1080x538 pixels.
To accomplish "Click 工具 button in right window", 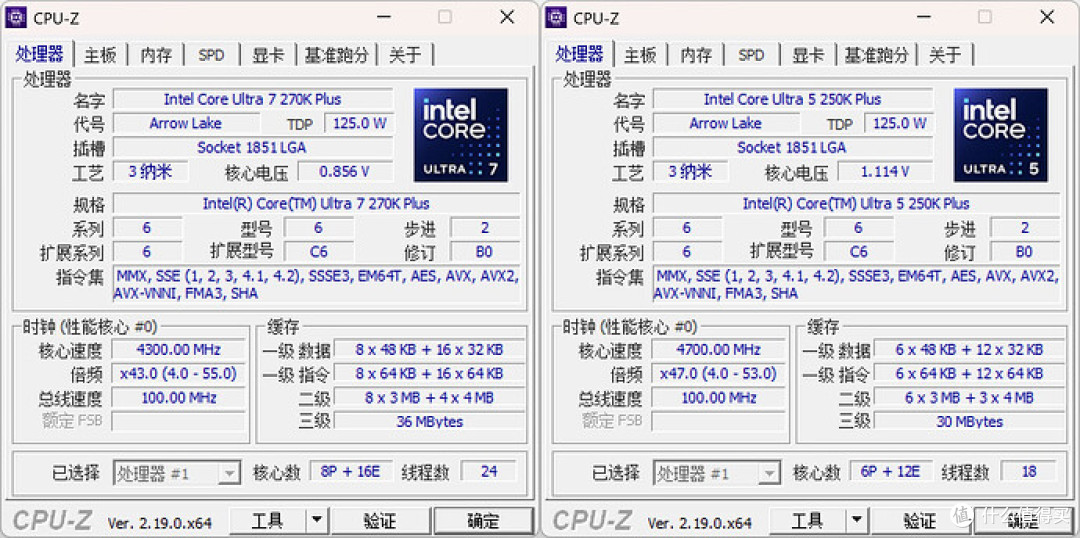I will (807, 521).
